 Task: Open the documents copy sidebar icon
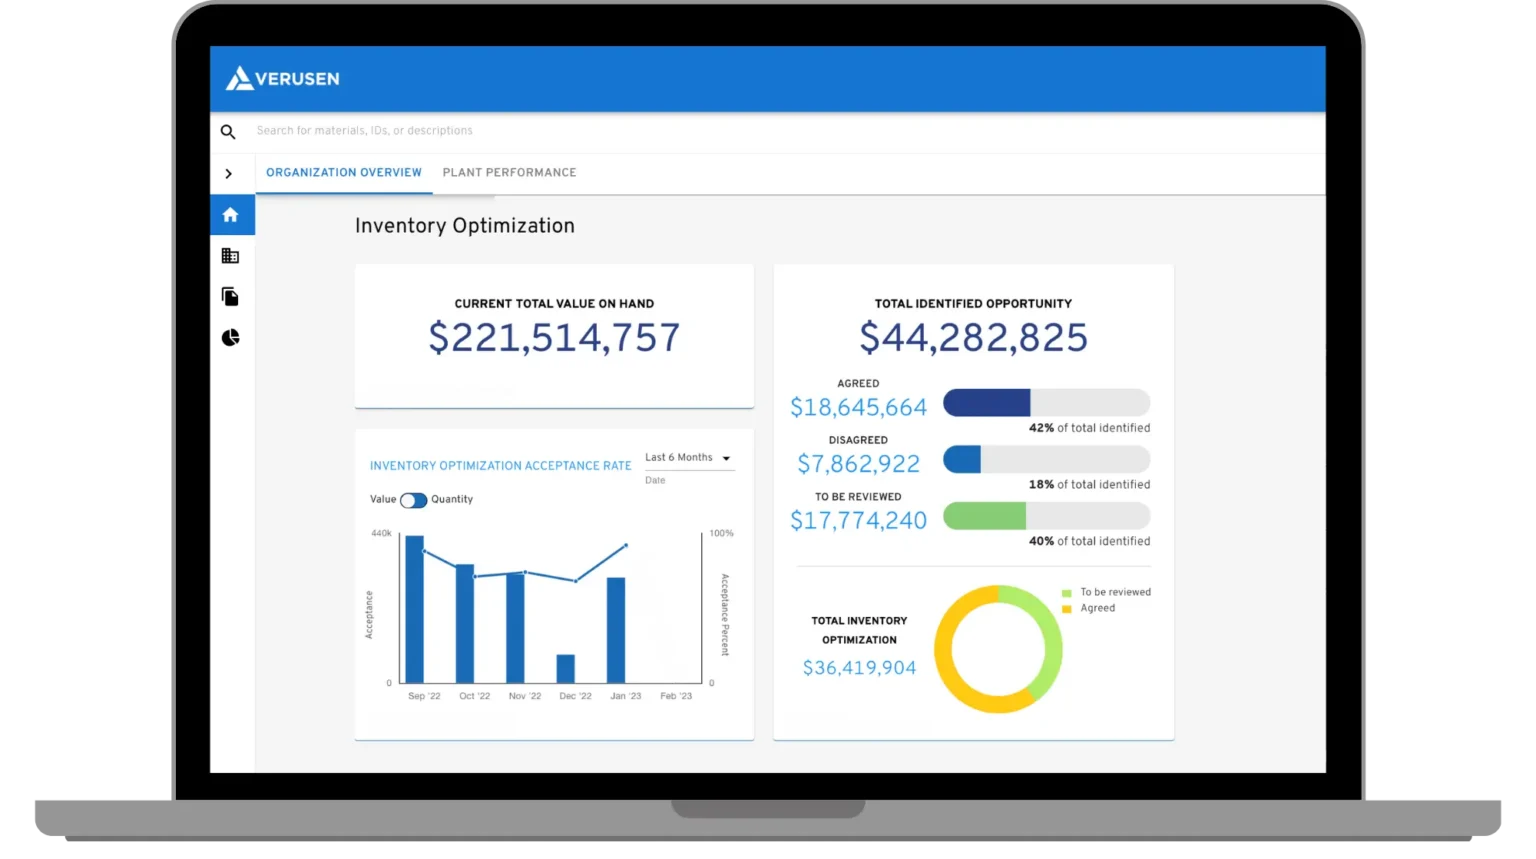tap(230, 297)
